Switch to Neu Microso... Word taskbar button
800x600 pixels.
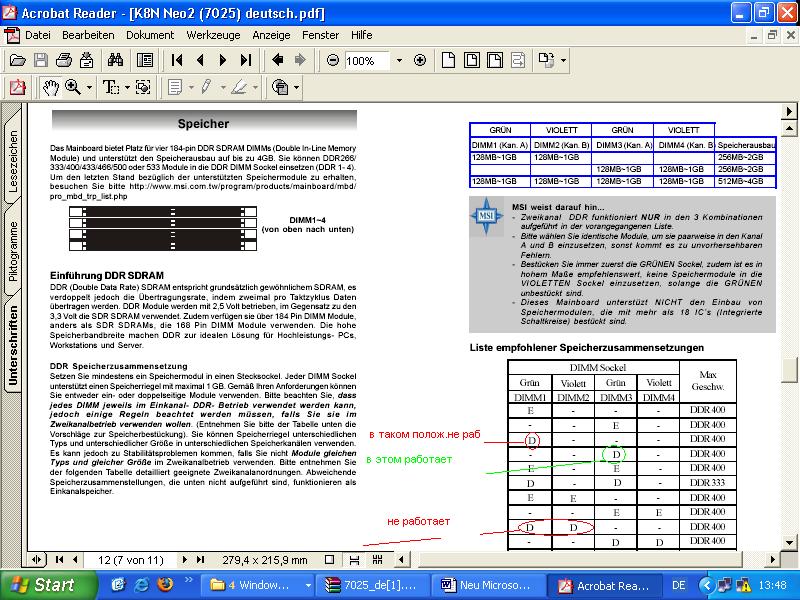click(x=487, y=585)
